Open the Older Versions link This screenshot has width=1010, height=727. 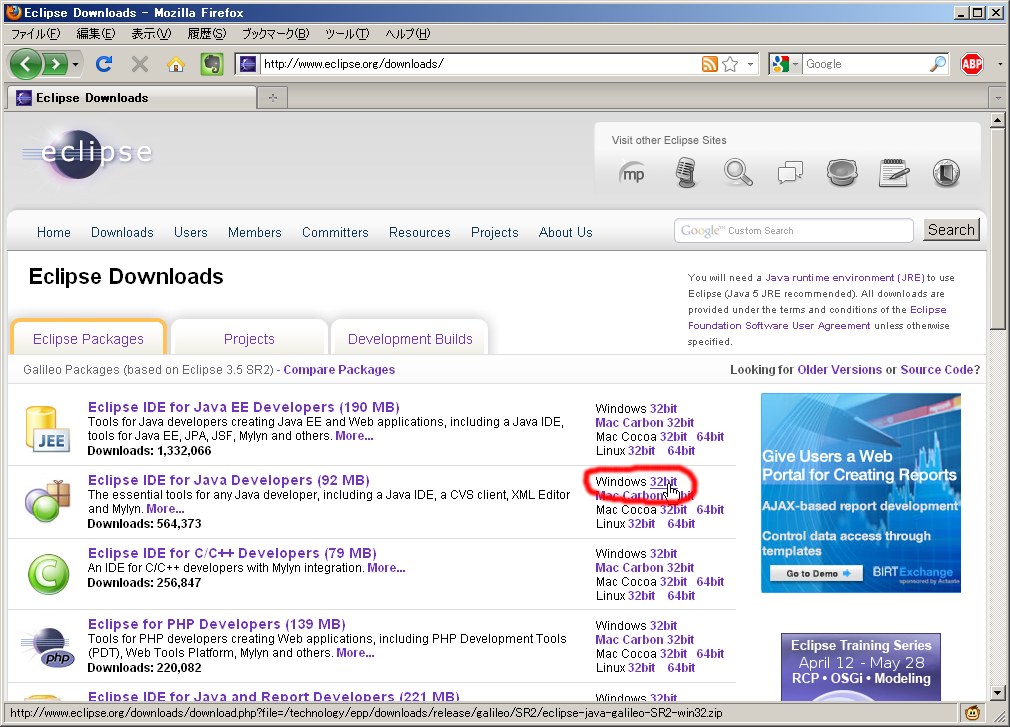coord(839,370)
